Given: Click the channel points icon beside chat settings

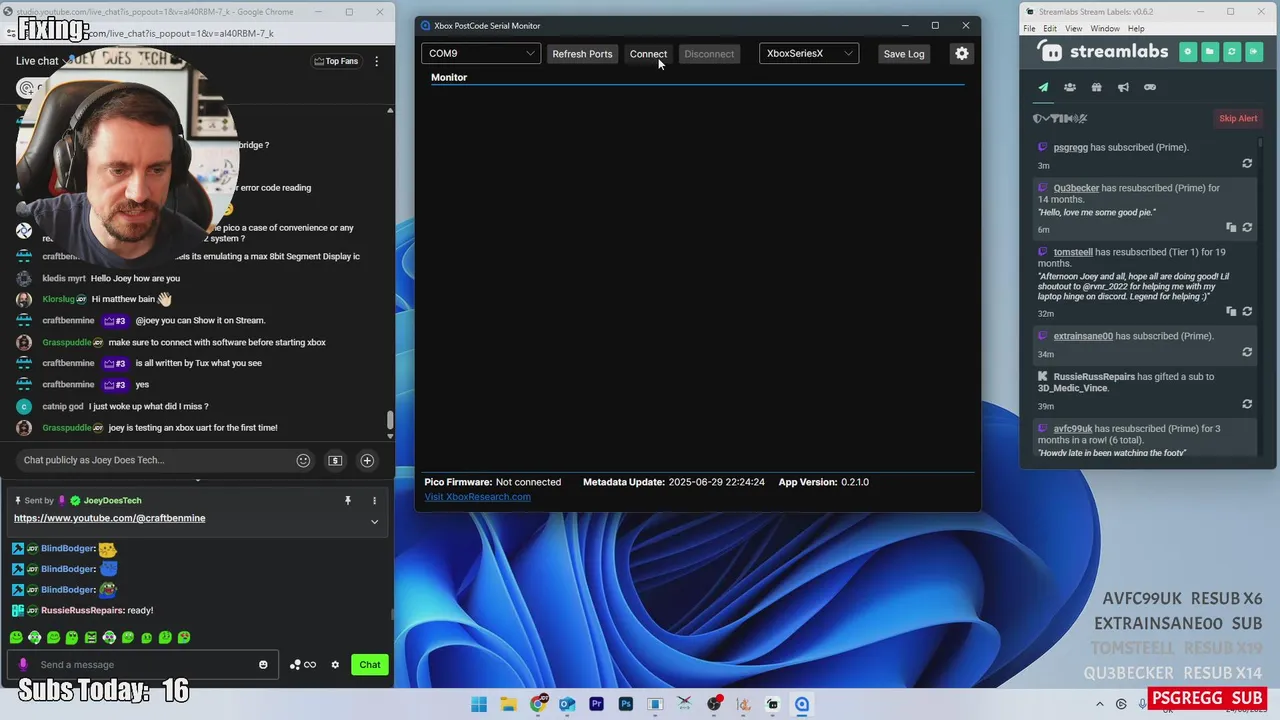Looking at the screenshot, I should pos(303,665).
